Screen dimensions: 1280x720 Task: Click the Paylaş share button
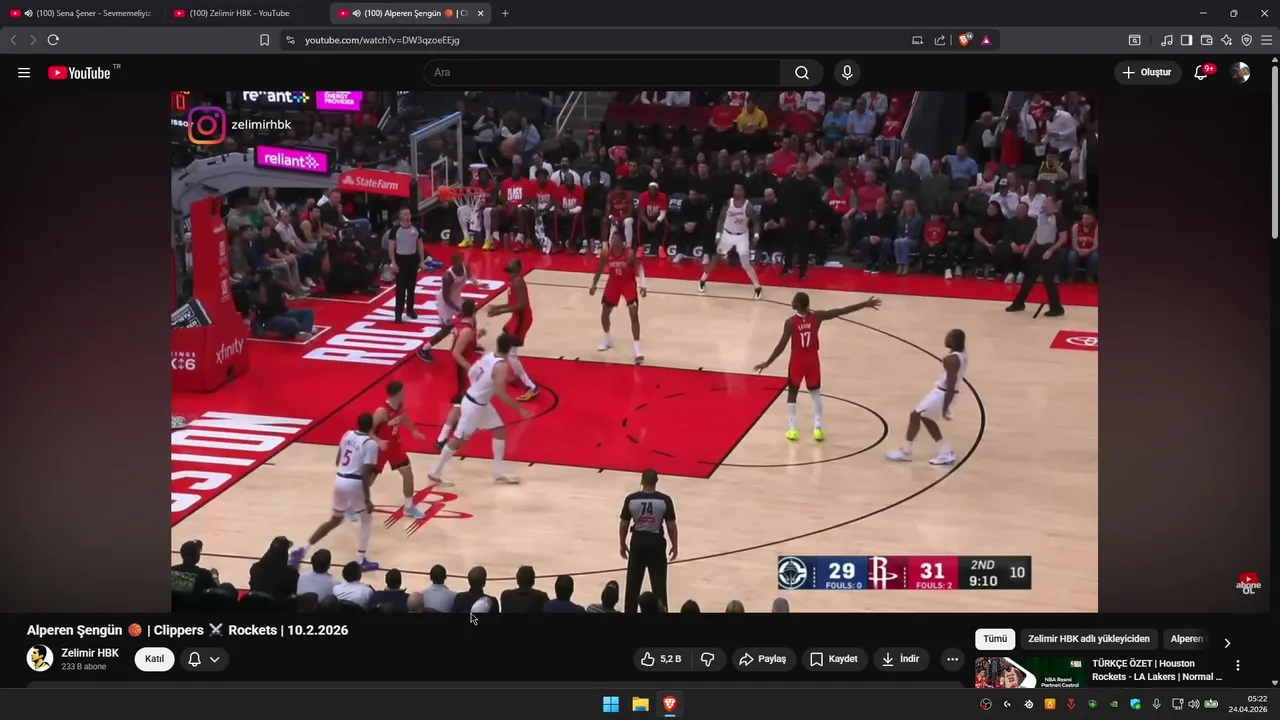[763, 659]
